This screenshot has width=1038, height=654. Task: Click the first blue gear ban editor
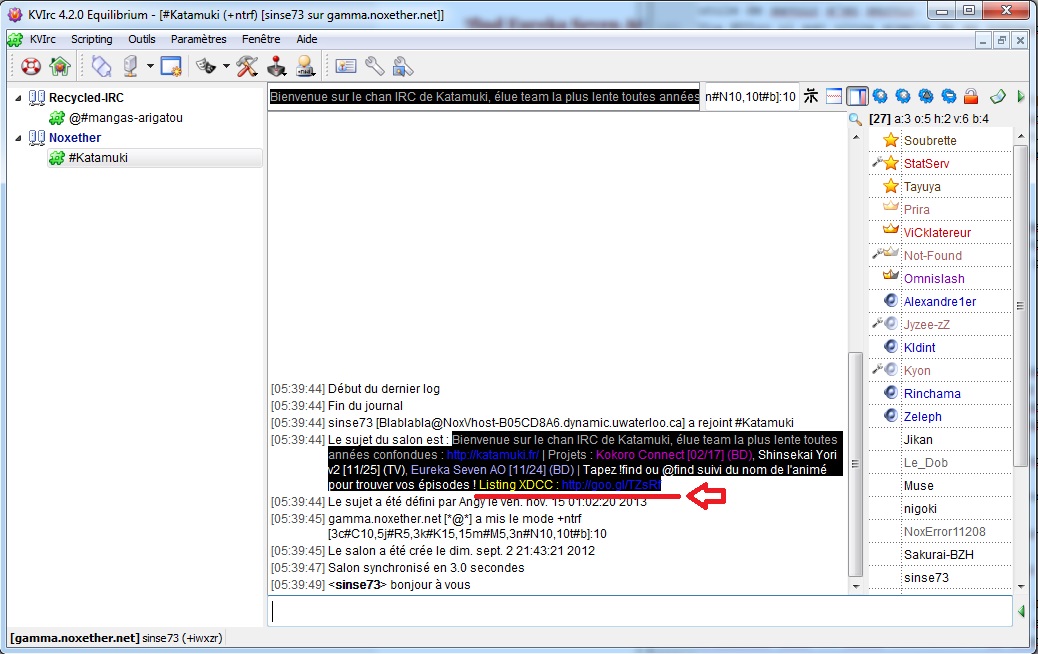[x=880, y=97]
